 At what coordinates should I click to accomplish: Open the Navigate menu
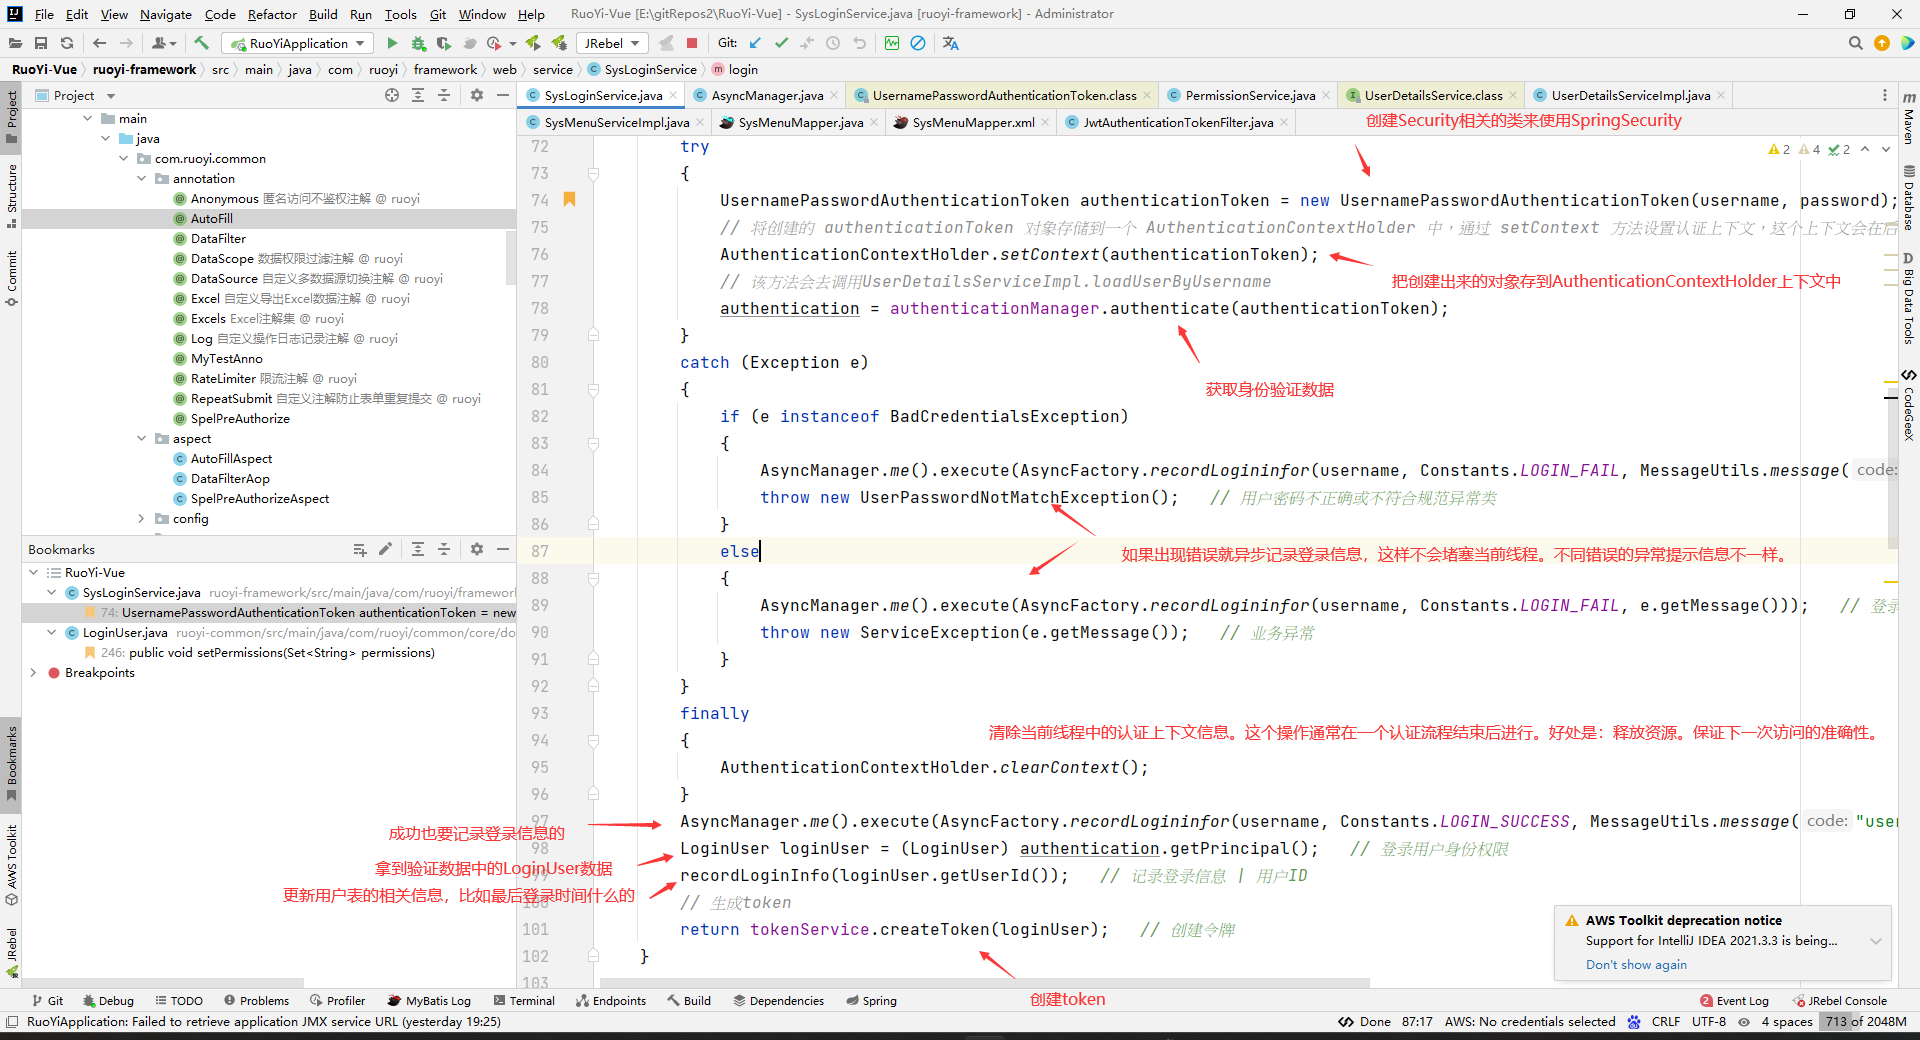(166, 14)
